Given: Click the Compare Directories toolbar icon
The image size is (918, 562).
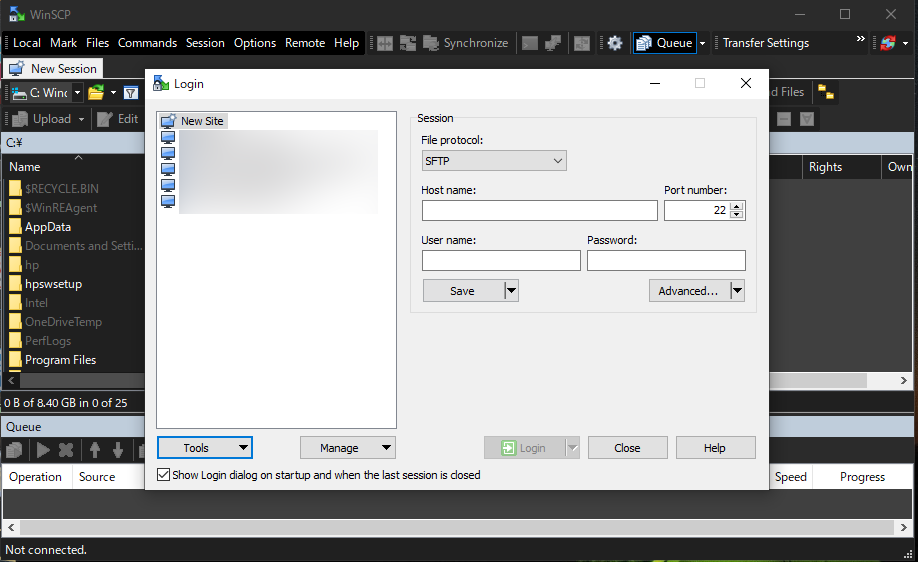Looking at the screenshot, I should click(x=385, y=43).
